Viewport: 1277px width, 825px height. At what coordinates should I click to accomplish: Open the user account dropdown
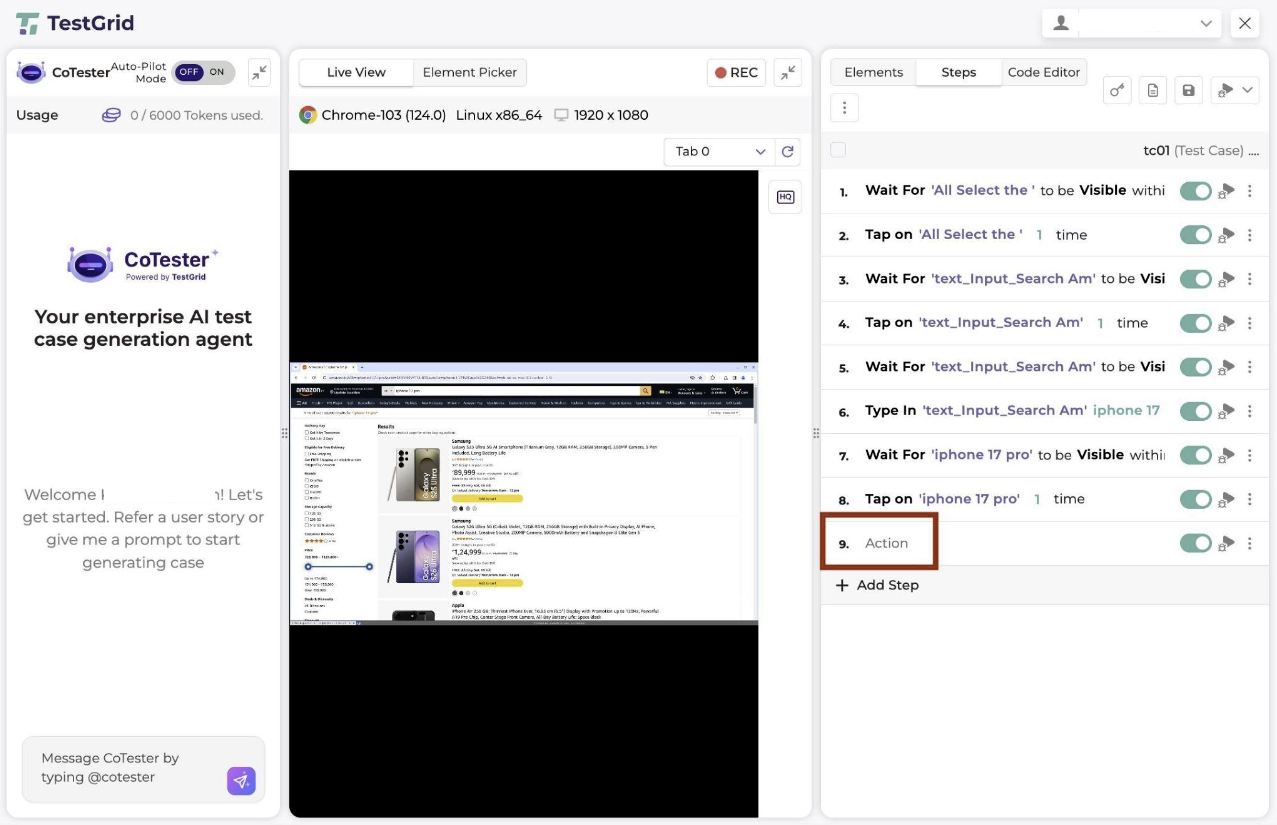[1132, 23]
